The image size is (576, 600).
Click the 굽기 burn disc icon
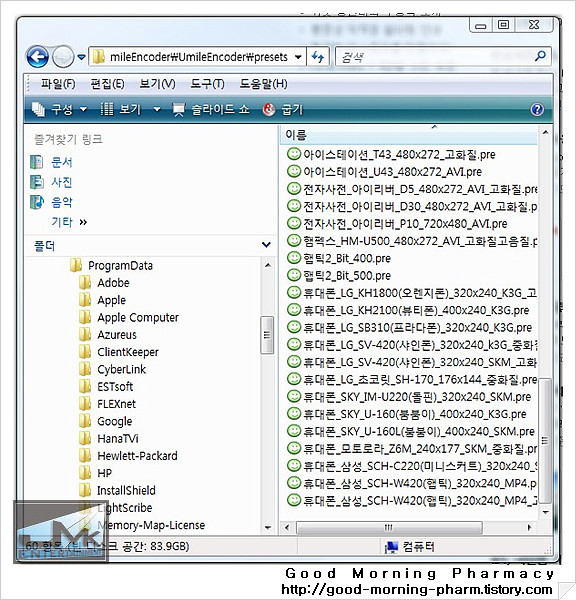269,109
